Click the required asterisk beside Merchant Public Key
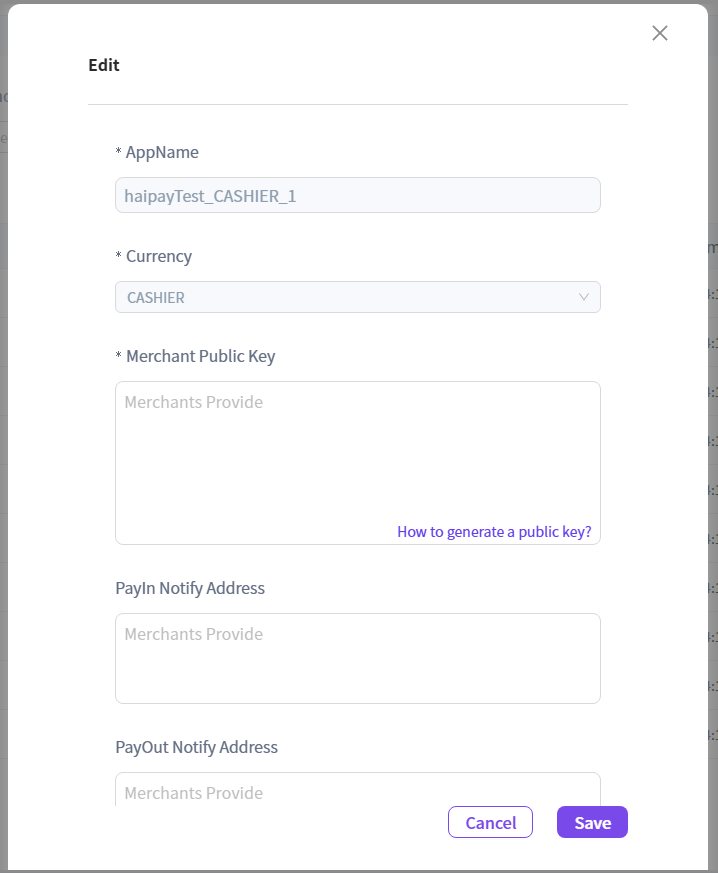Viewport: 718px width, 873px height. coord(118,358)
